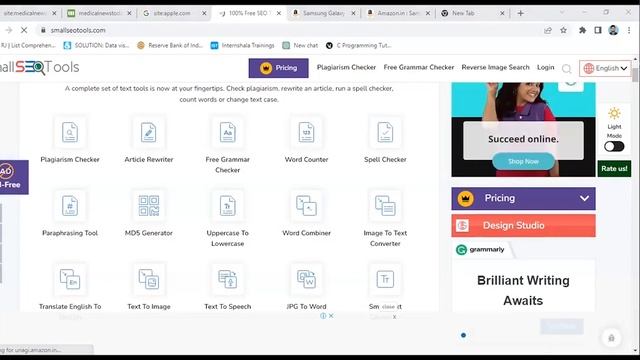The image size is (640, 360).
Task: Click the Login link
Action: 546,67
